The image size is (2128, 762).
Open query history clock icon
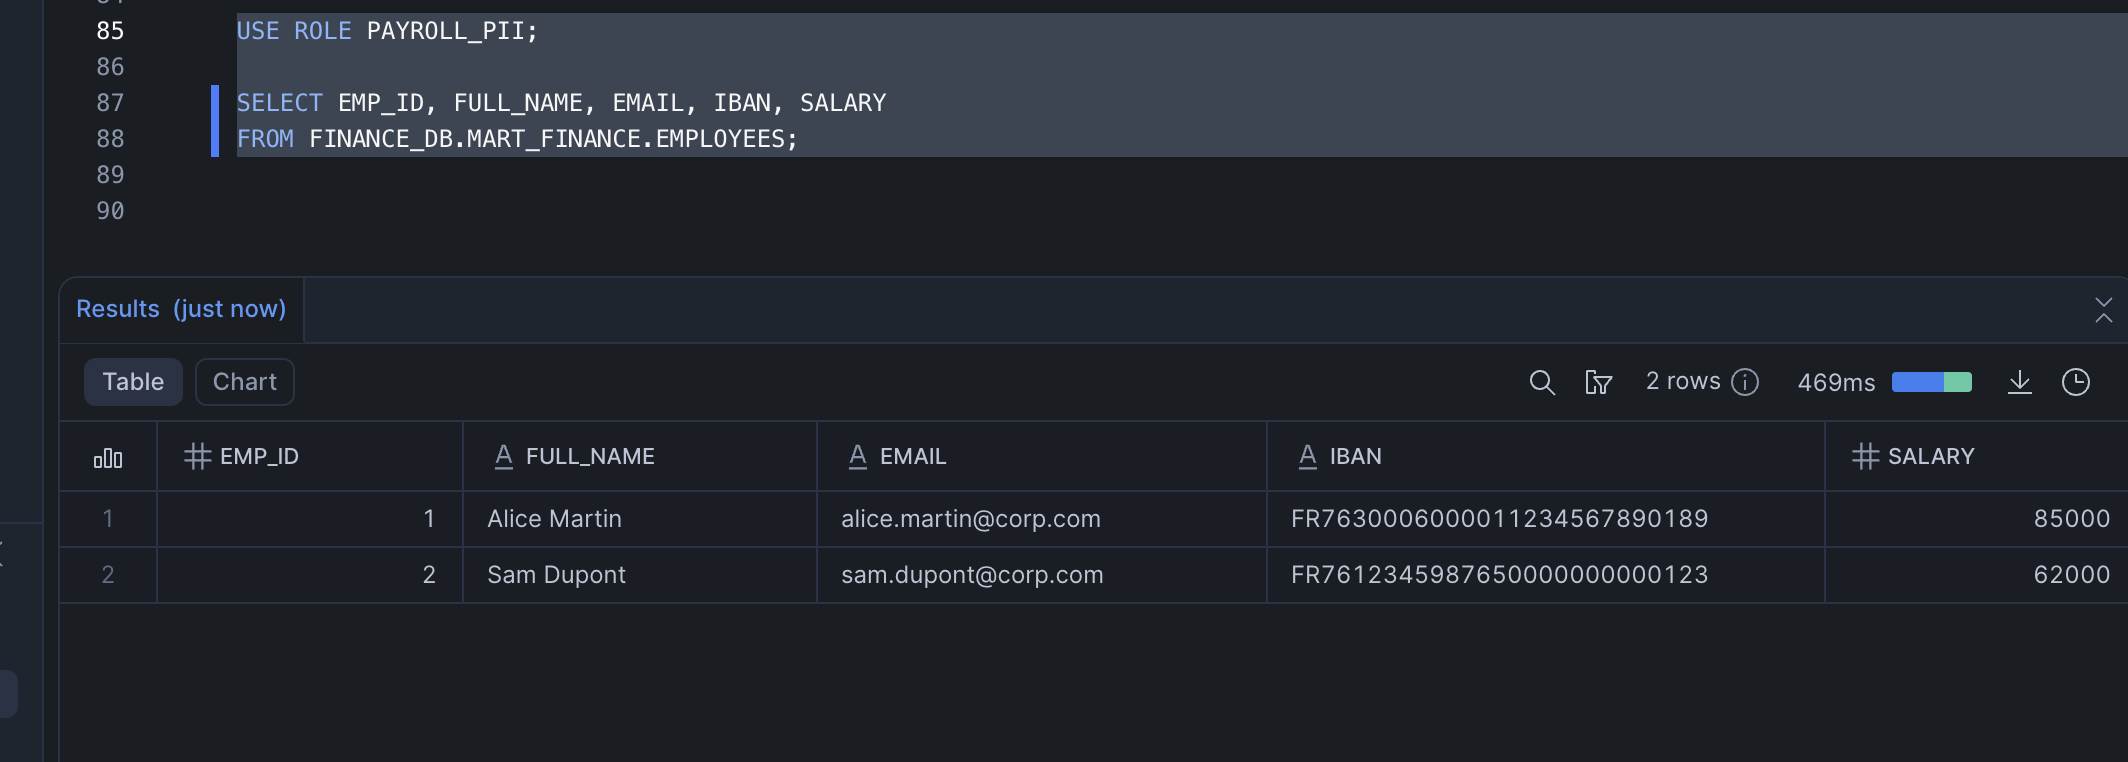2075,382
